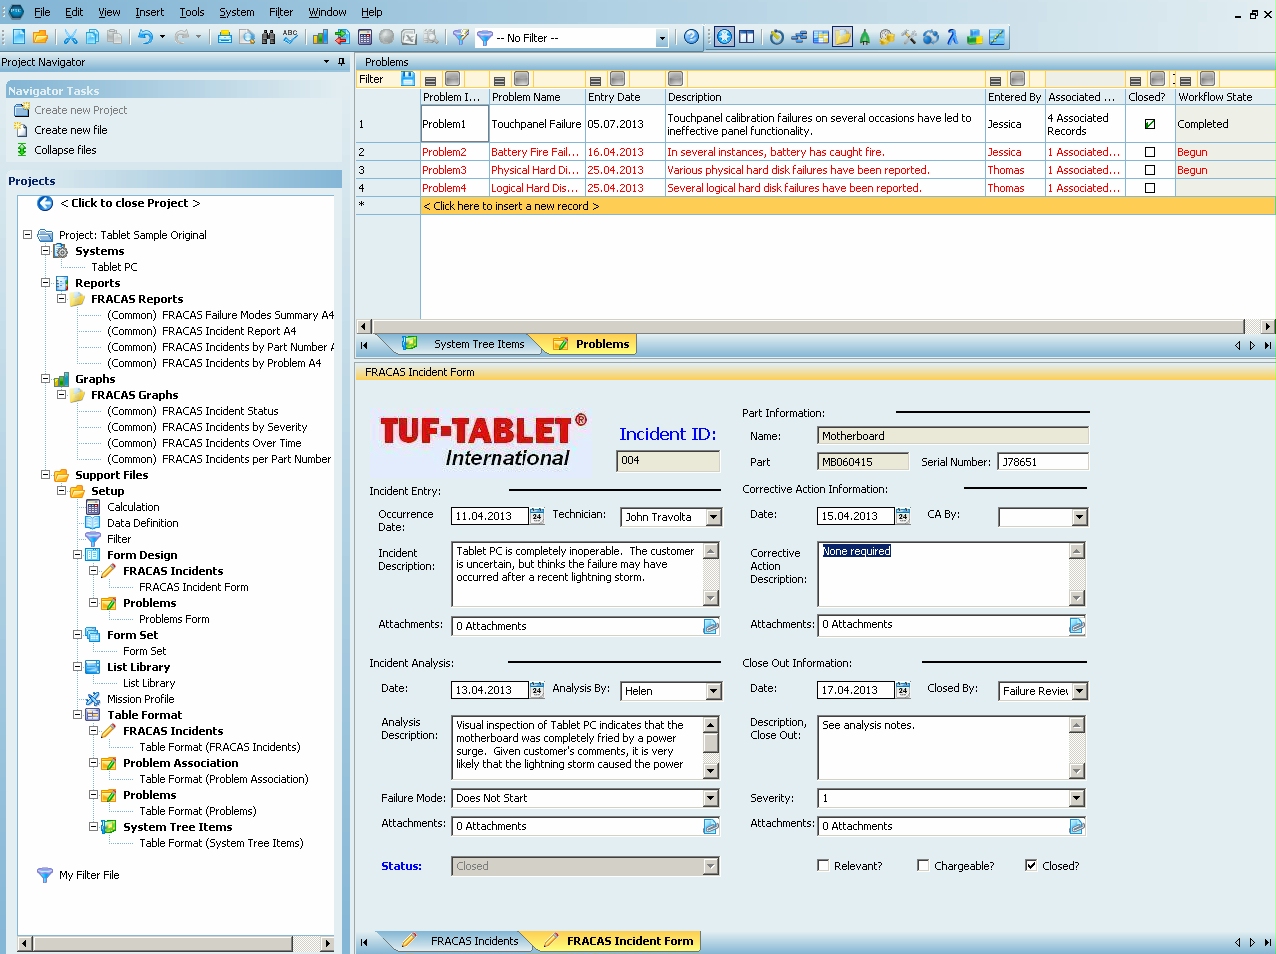Click the Serial Number input field
Image resolution: width=1276 pixels, height=954 pixels.
(x=1042, y=462)
